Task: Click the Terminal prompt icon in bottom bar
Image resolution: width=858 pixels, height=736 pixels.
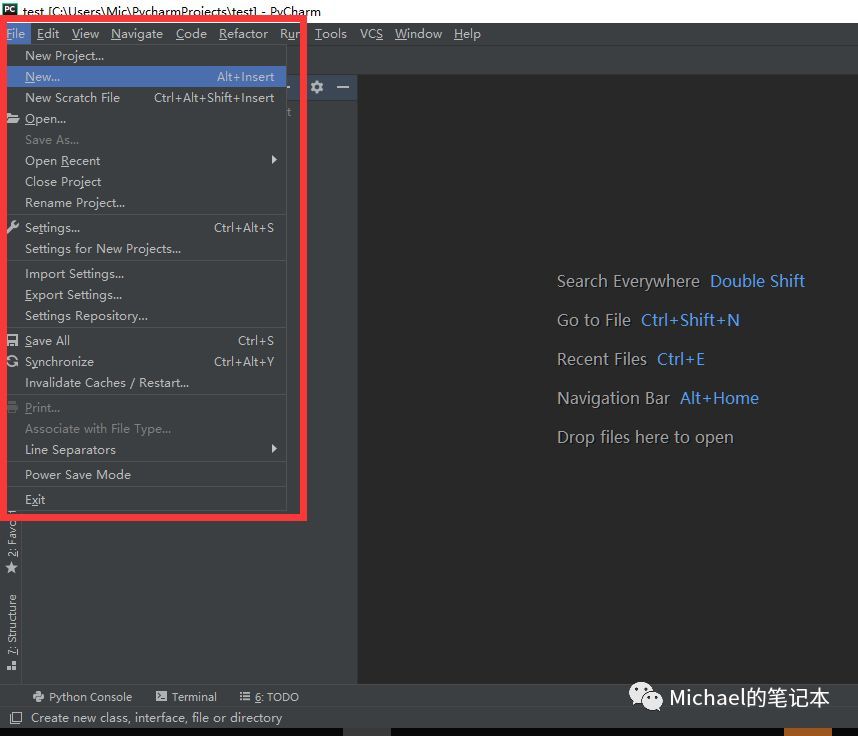Action: pos(161,697)
